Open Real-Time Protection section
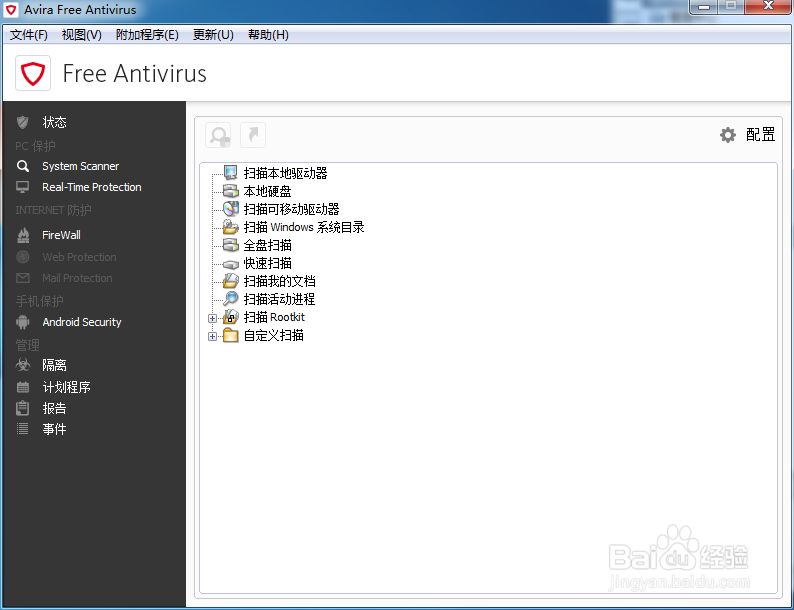The width and height of the screenshot is (794, 610). pyautogui.click(x=92, y=187)
